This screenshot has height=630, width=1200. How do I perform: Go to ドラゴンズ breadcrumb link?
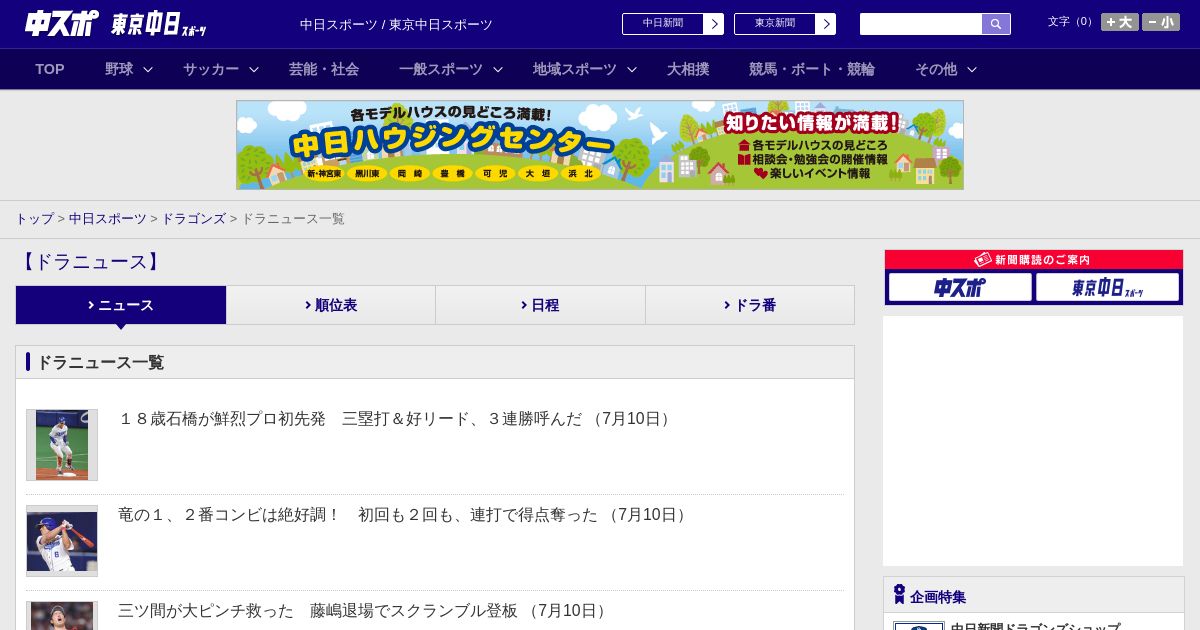(x=194, y=219)
